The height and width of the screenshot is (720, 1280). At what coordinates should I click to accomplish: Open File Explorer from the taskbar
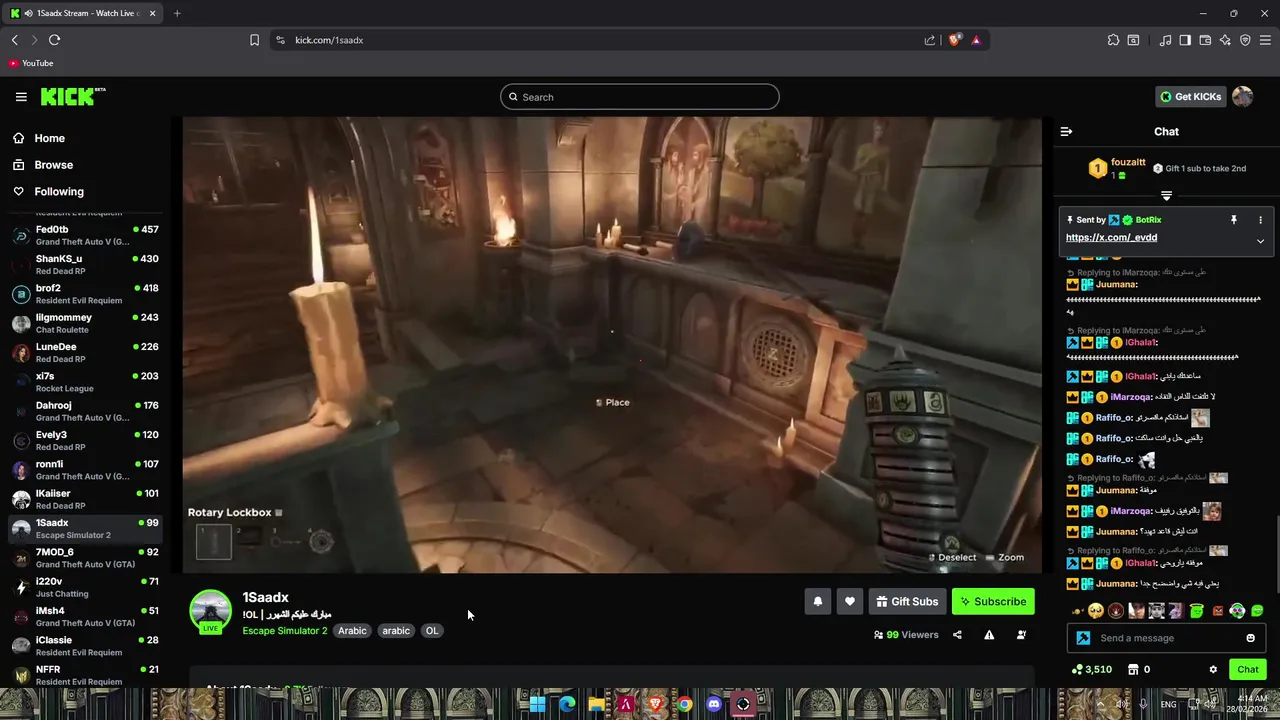[597, 704]
